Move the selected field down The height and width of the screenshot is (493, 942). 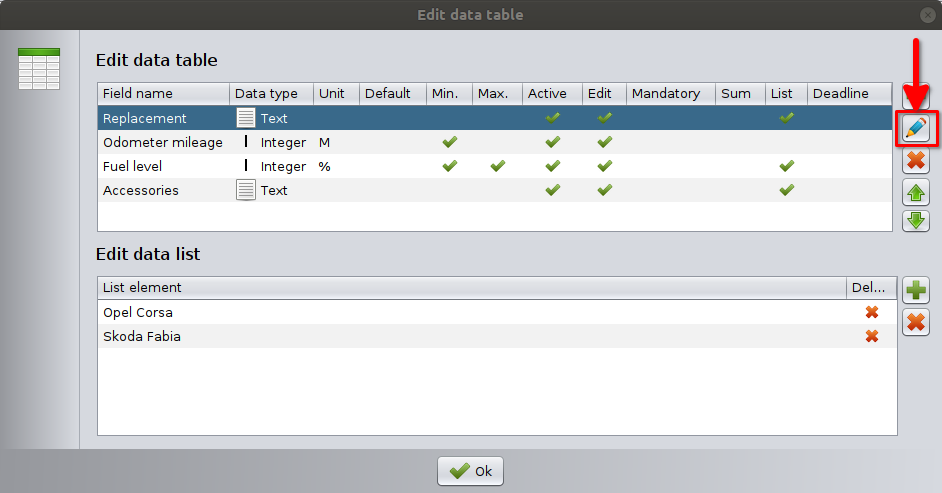916,219
